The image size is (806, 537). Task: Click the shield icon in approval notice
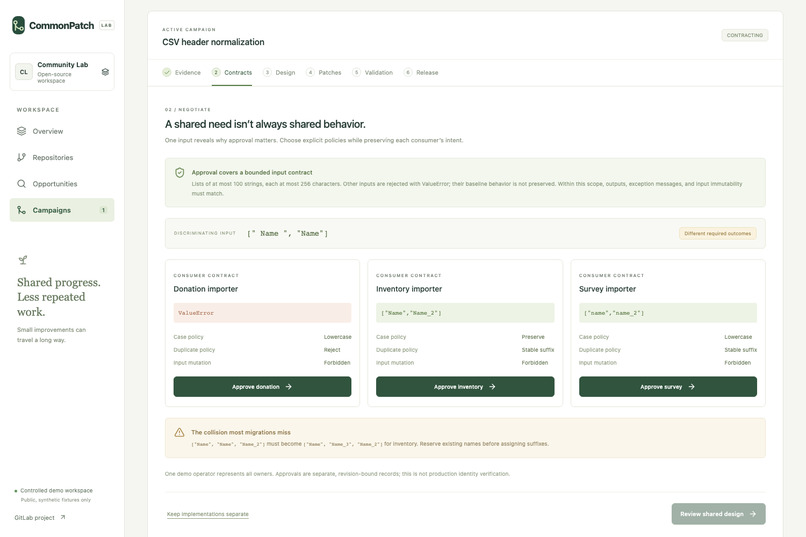coord(179,173)
